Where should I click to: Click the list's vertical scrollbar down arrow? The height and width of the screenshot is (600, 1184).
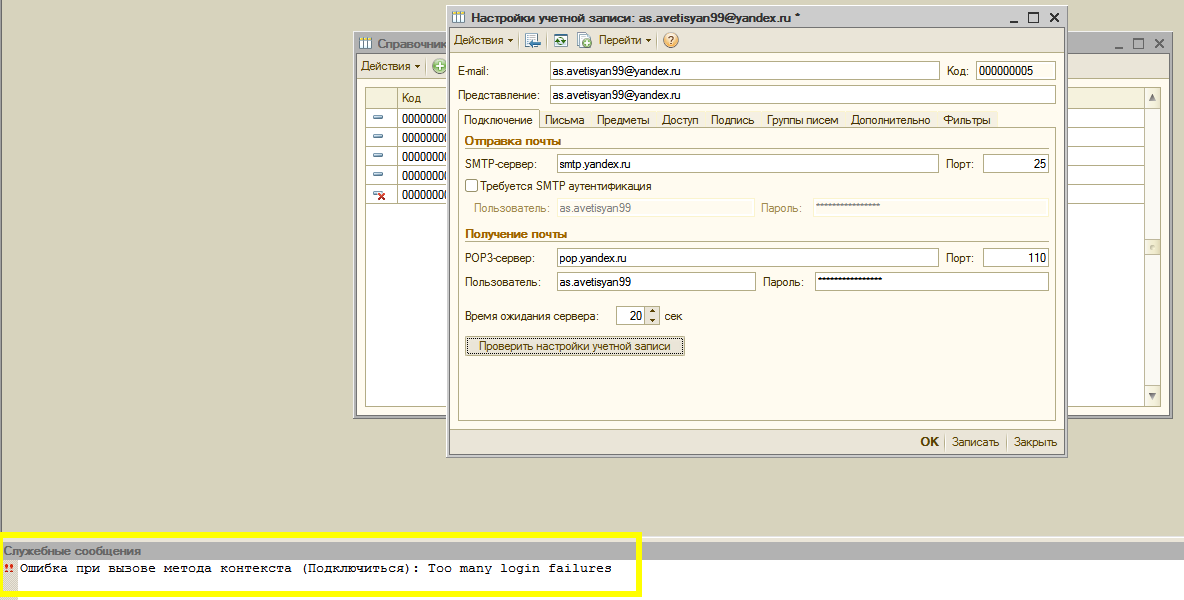pyautogui.click(x=1152, y=397)
